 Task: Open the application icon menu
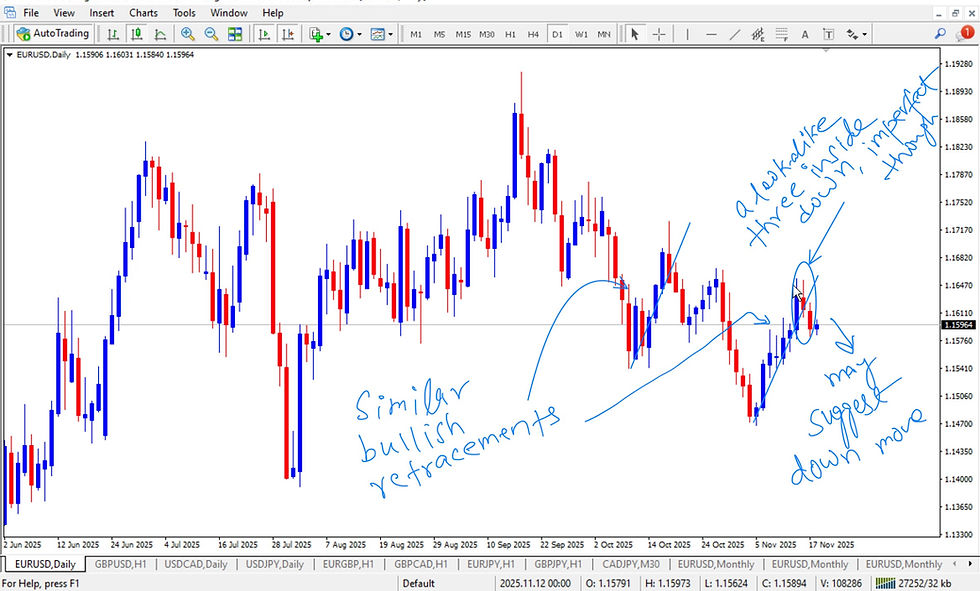tap(9, 12)
